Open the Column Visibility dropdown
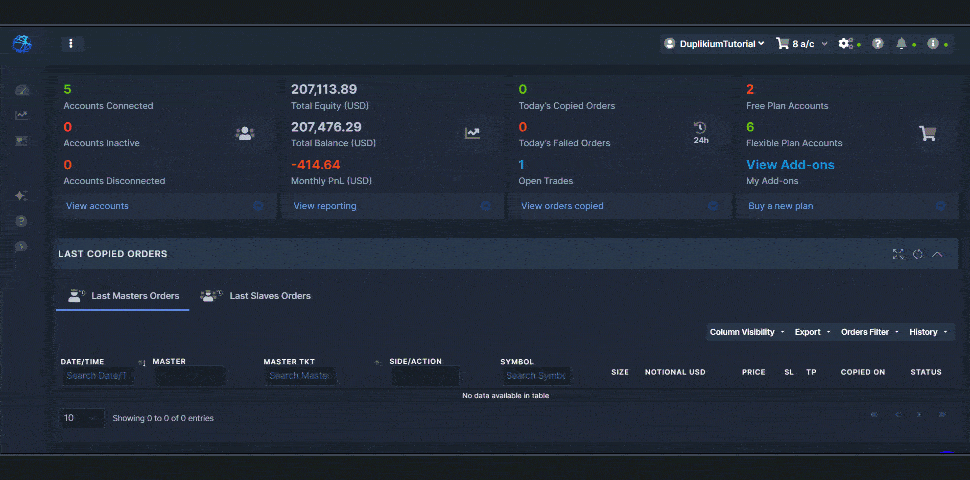Image resolution: width=970 pixels, height=480 pixels. point(745,332)
